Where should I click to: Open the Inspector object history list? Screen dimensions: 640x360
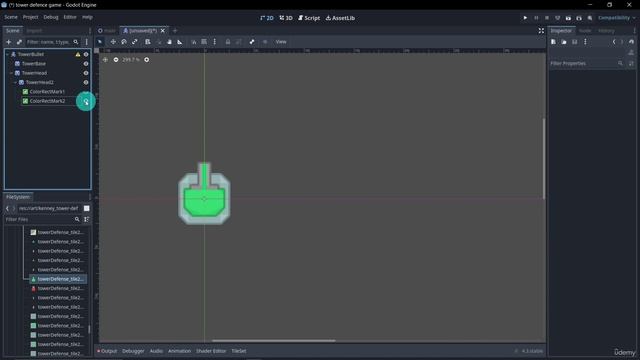click(x=631, y=42)
